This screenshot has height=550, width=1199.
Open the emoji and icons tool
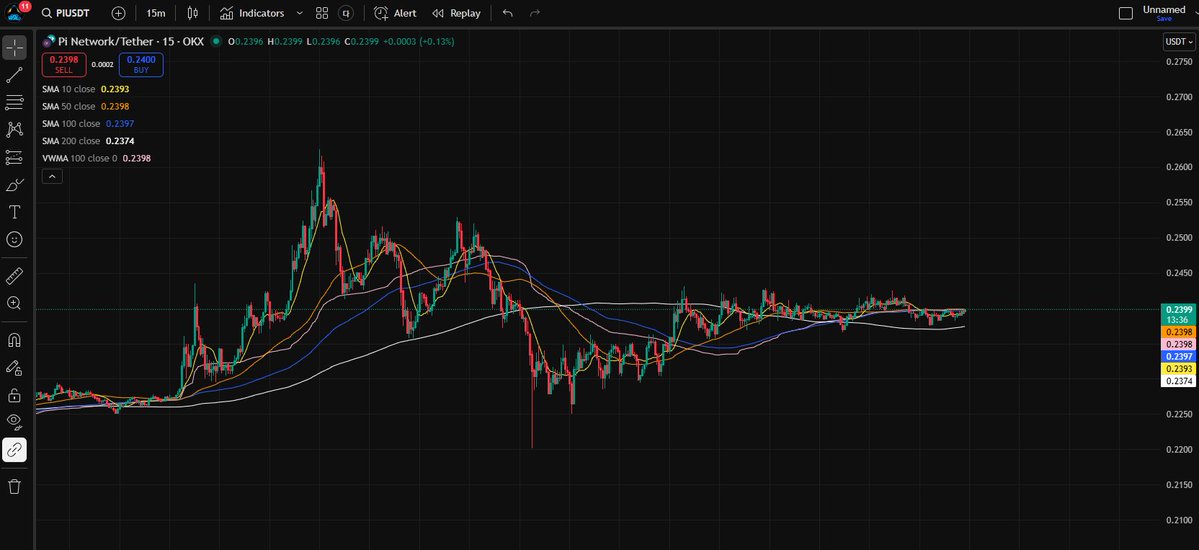coord(15,239)
